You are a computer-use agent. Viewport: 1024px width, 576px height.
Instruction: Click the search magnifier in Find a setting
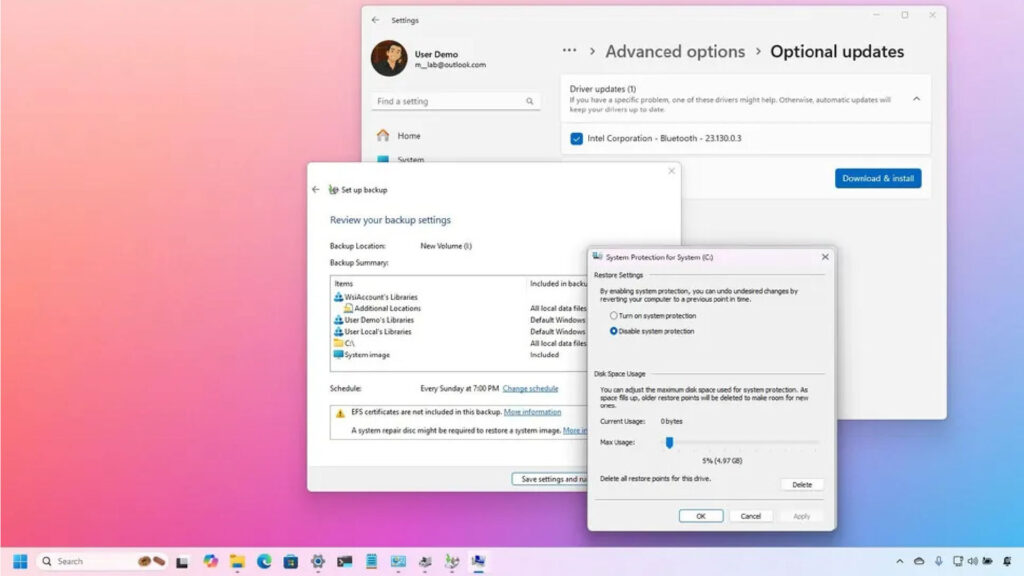(530, 101)
